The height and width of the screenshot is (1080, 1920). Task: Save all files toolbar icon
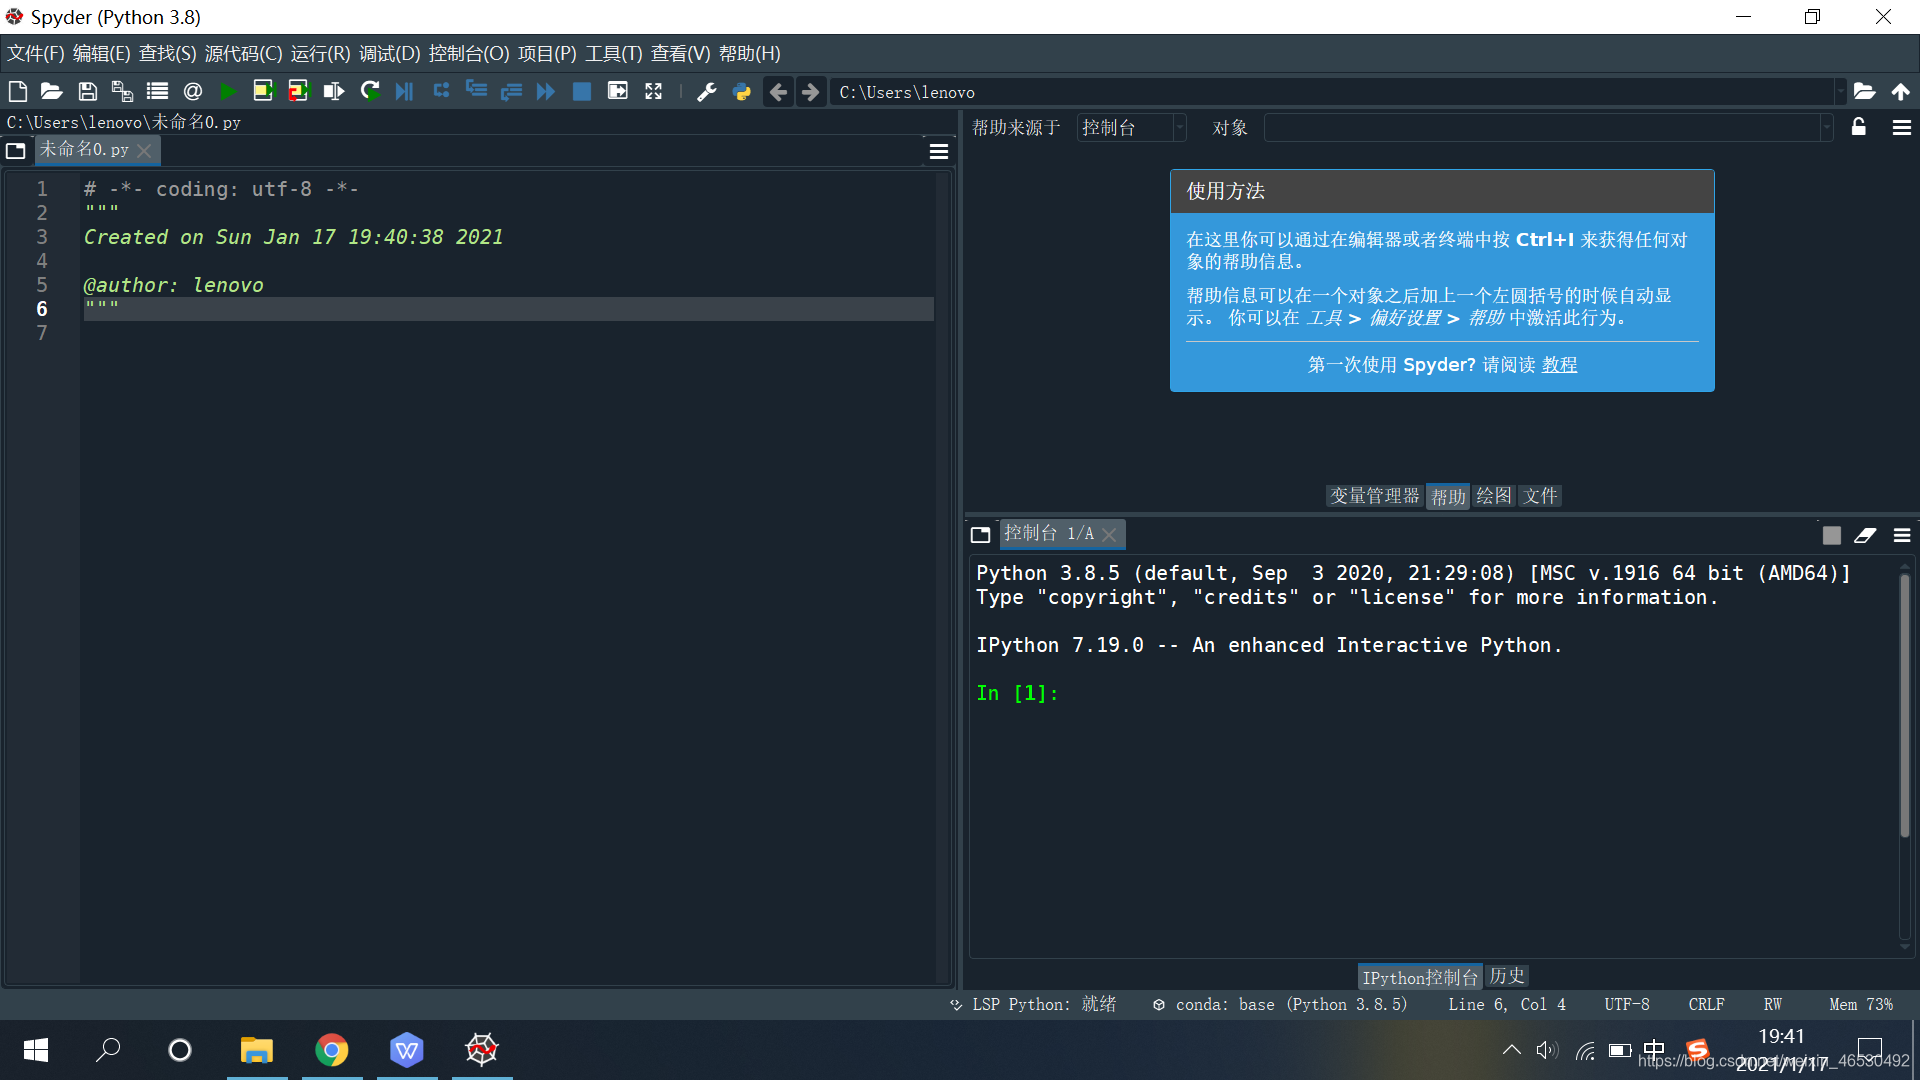122,91
